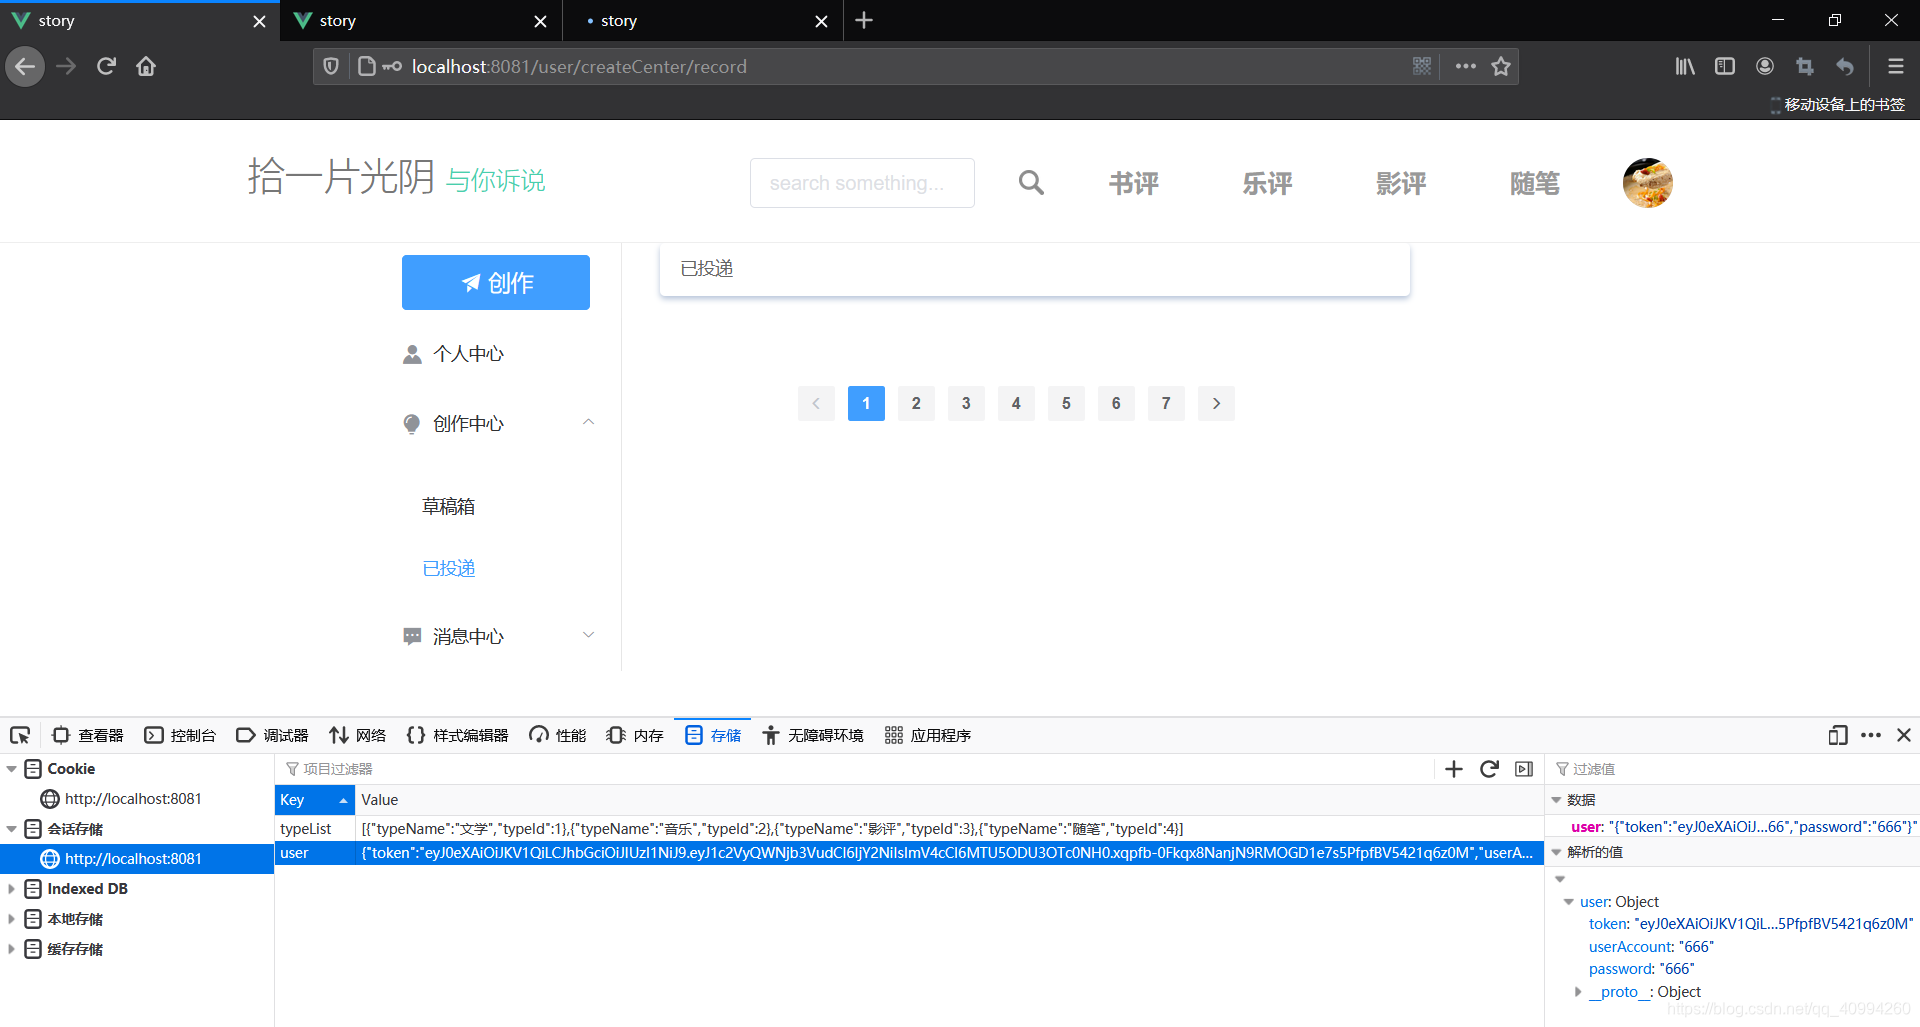The image size is (1920, 1027).
Task: Select the typeList storage row
Action: click(x=909, y=829)
